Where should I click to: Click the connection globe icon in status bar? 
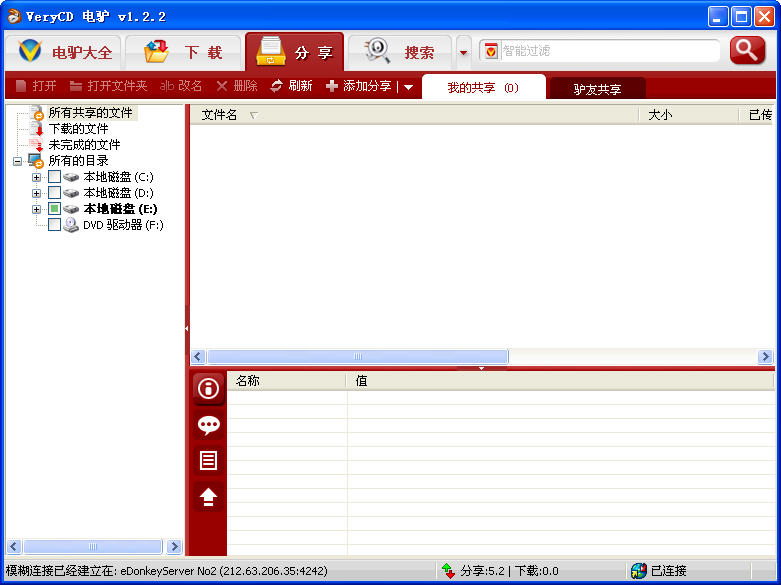coord(638,571)
